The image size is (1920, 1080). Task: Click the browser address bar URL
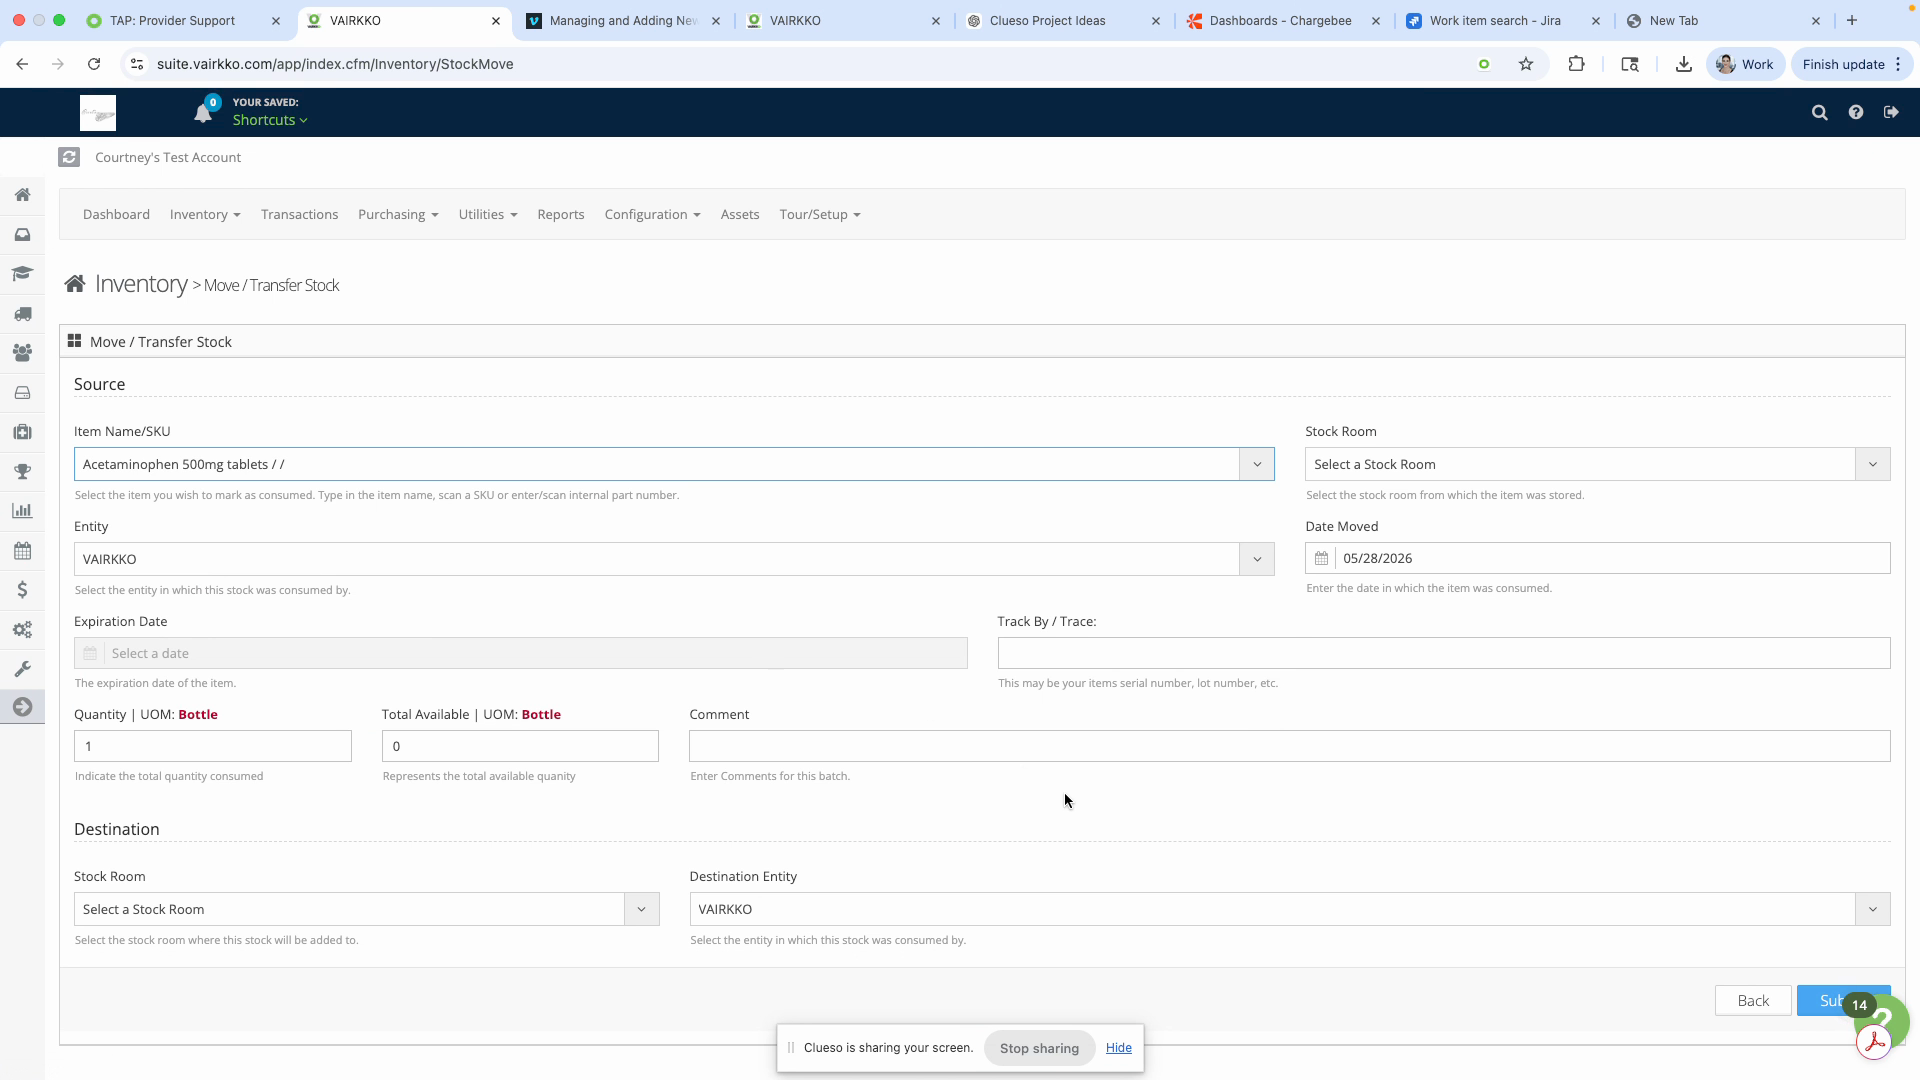coord(335,64)
